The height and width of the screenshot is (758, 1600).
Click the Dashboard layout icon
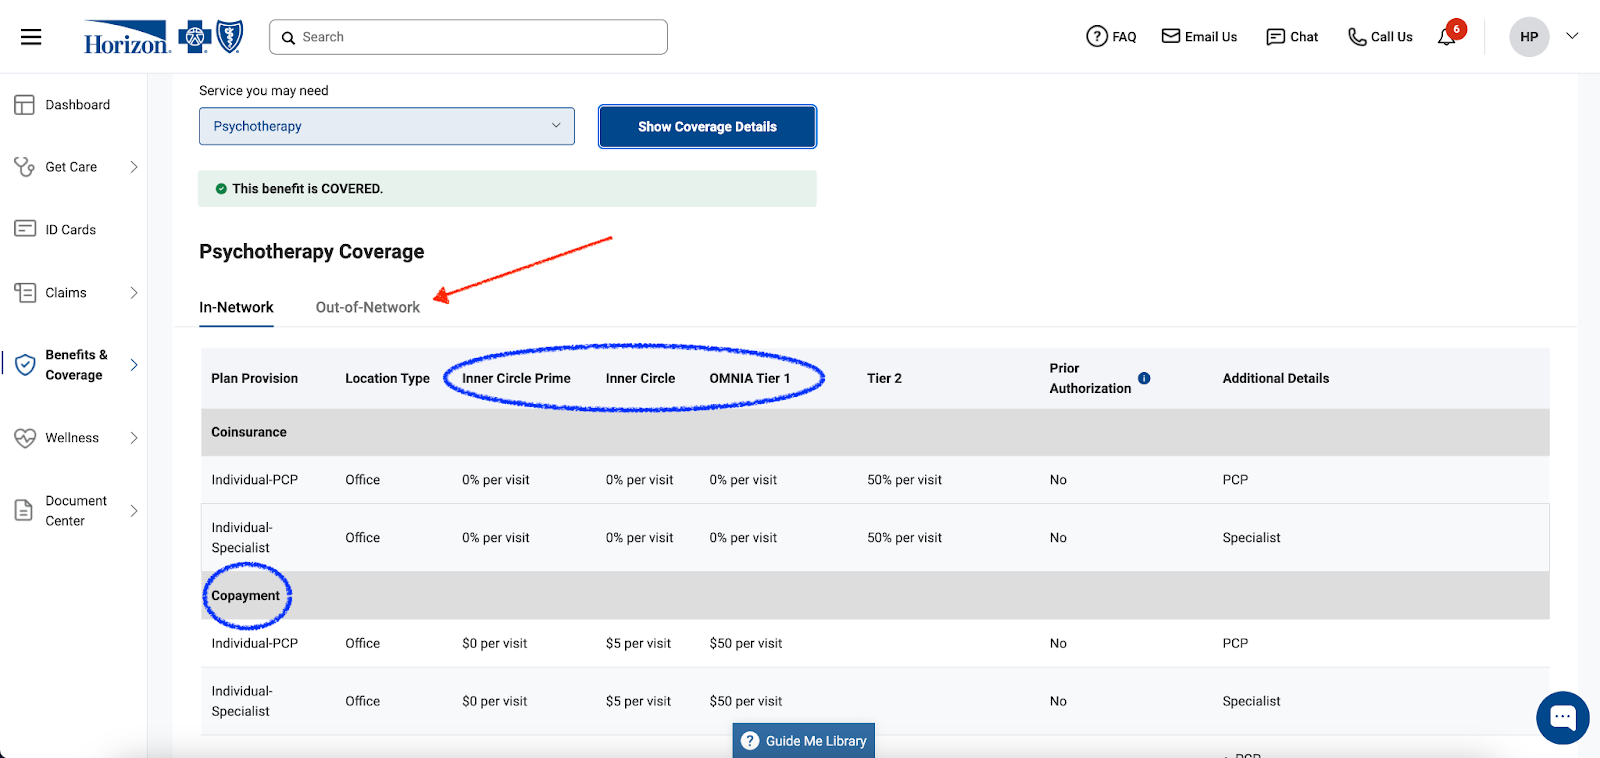click(24, 105)
